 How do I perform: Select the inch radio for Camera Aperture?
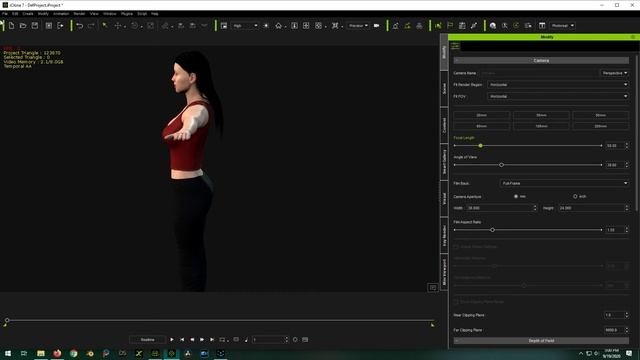point(575,196)
